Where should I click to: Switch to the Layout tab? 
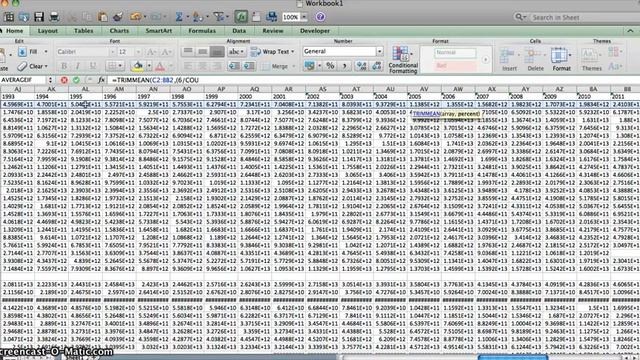[47, 31]
